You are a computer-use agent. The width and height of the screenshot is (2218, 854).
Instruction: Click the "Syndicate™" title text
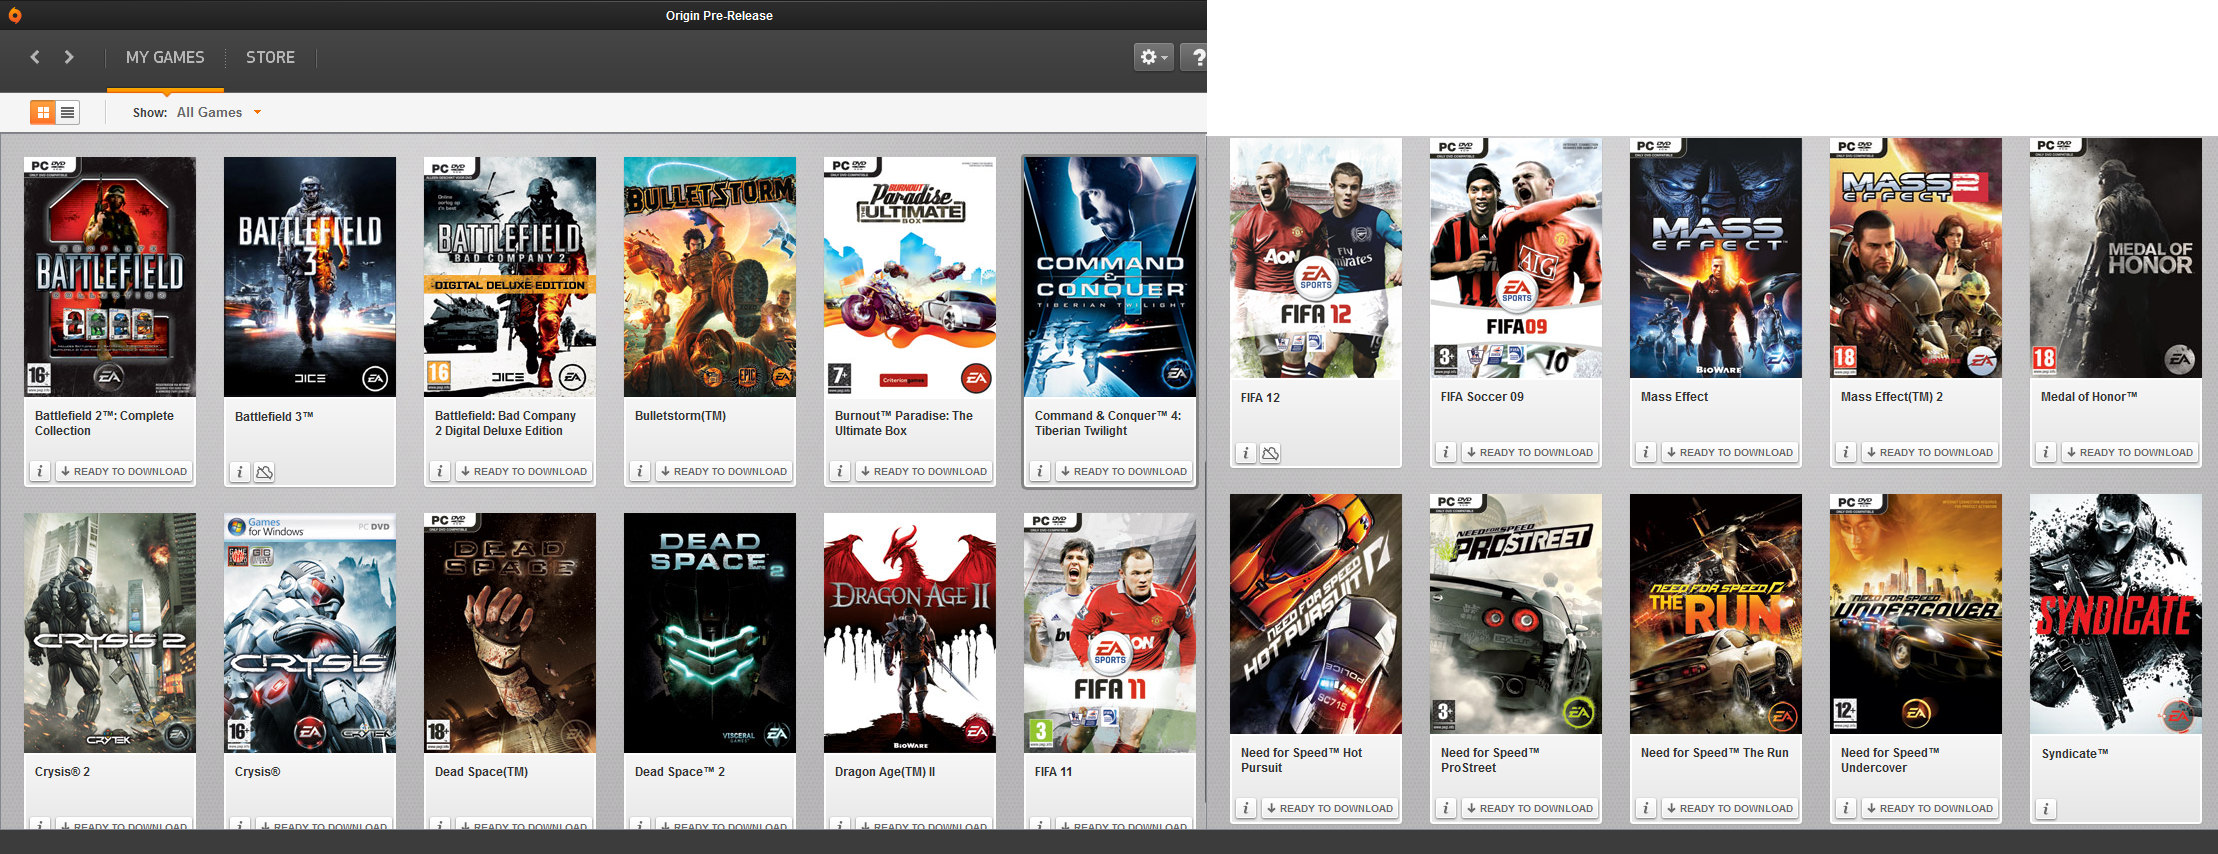[x=2075, y=754]
